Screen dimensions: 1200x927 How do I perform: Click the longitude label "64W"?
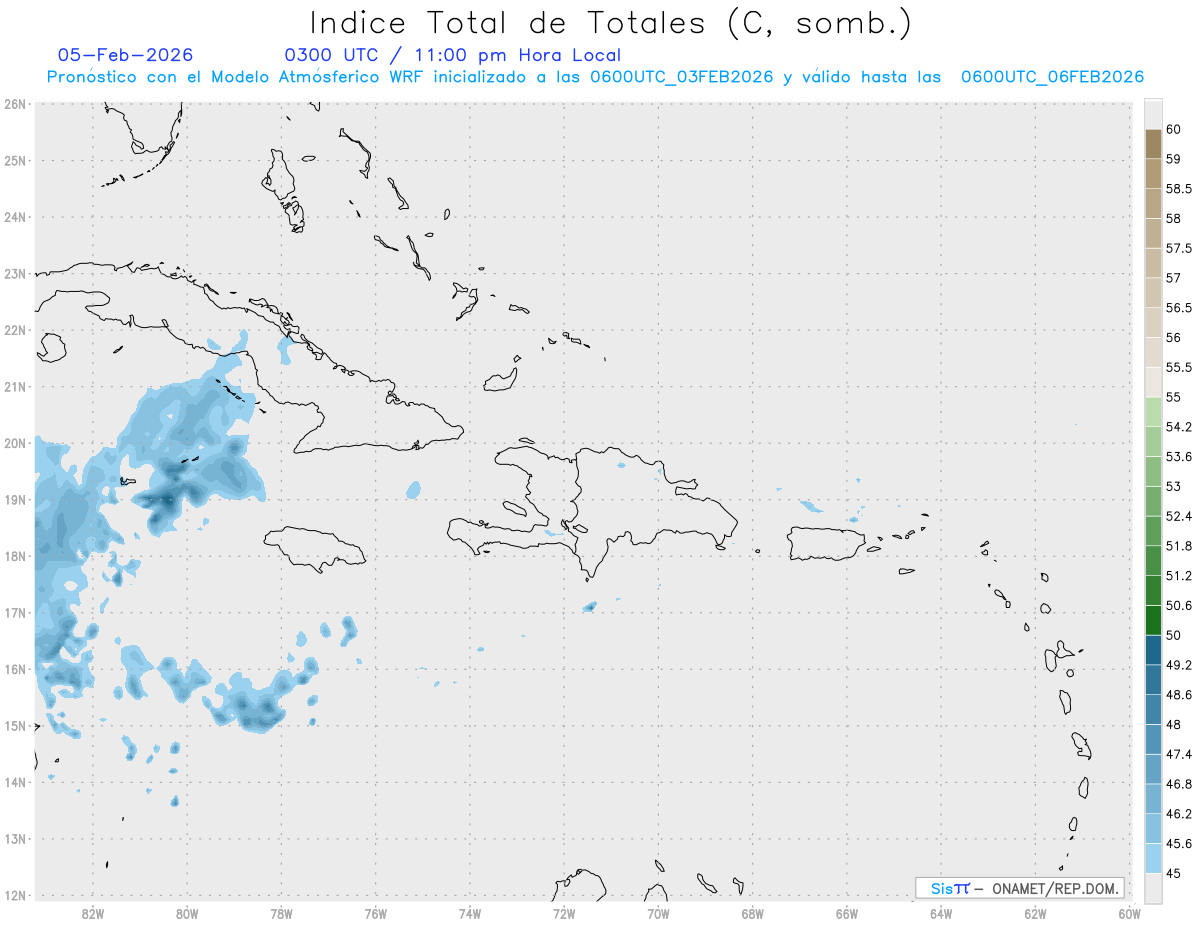click(x=941, y=914)
